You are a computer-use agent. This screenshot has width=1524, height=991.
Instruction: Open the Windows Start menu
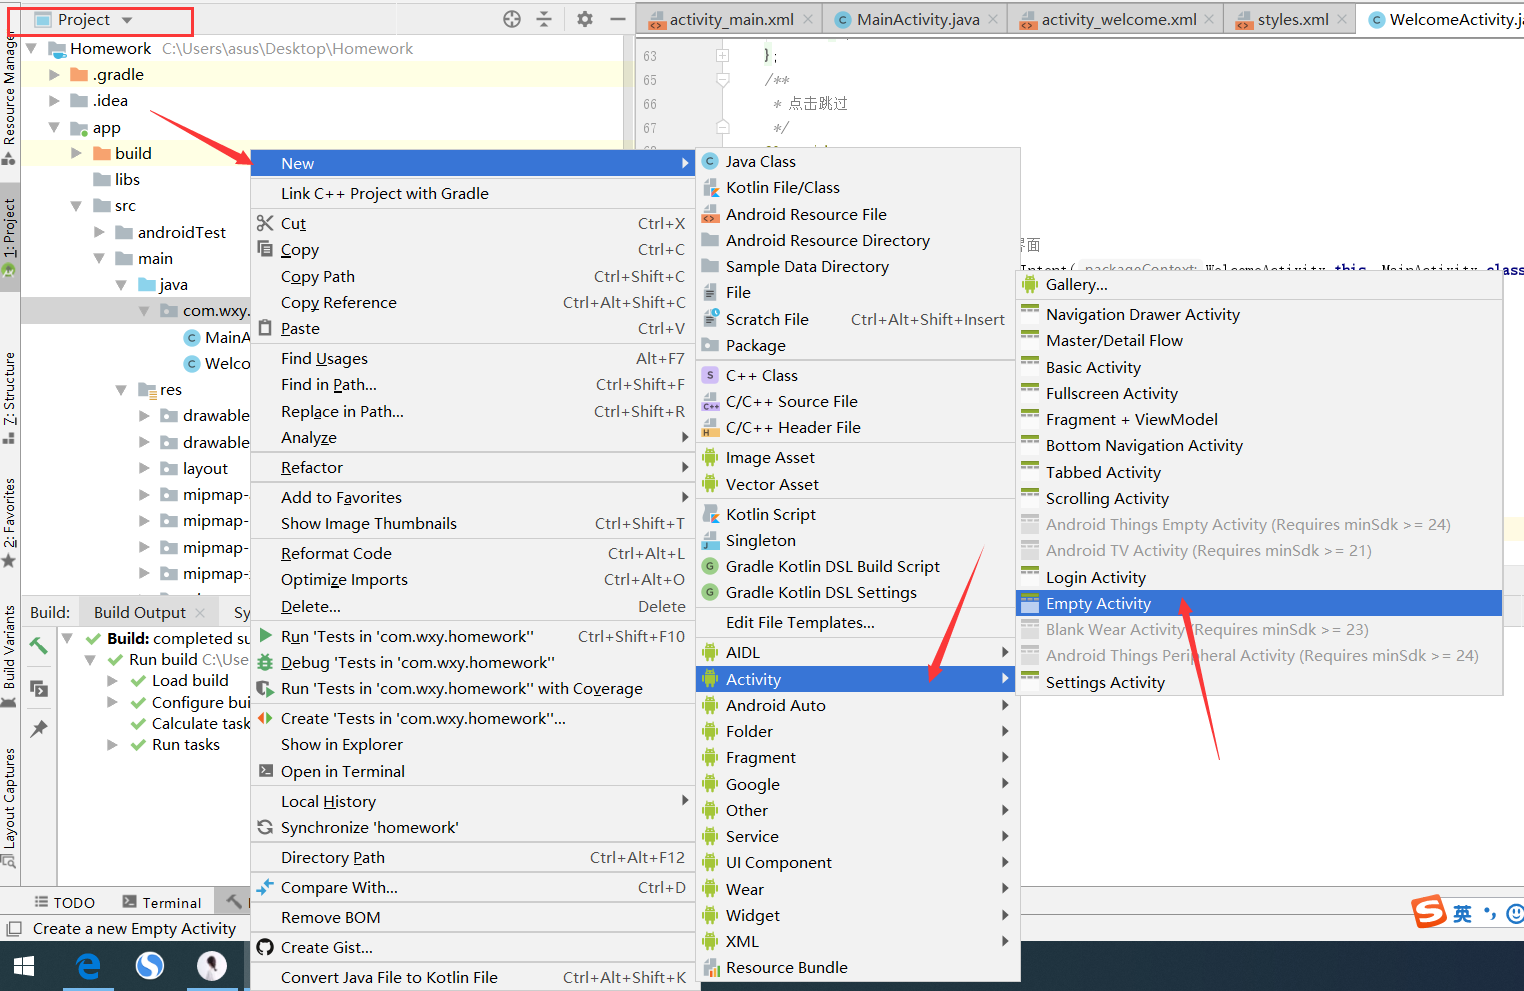click(25, 966)
